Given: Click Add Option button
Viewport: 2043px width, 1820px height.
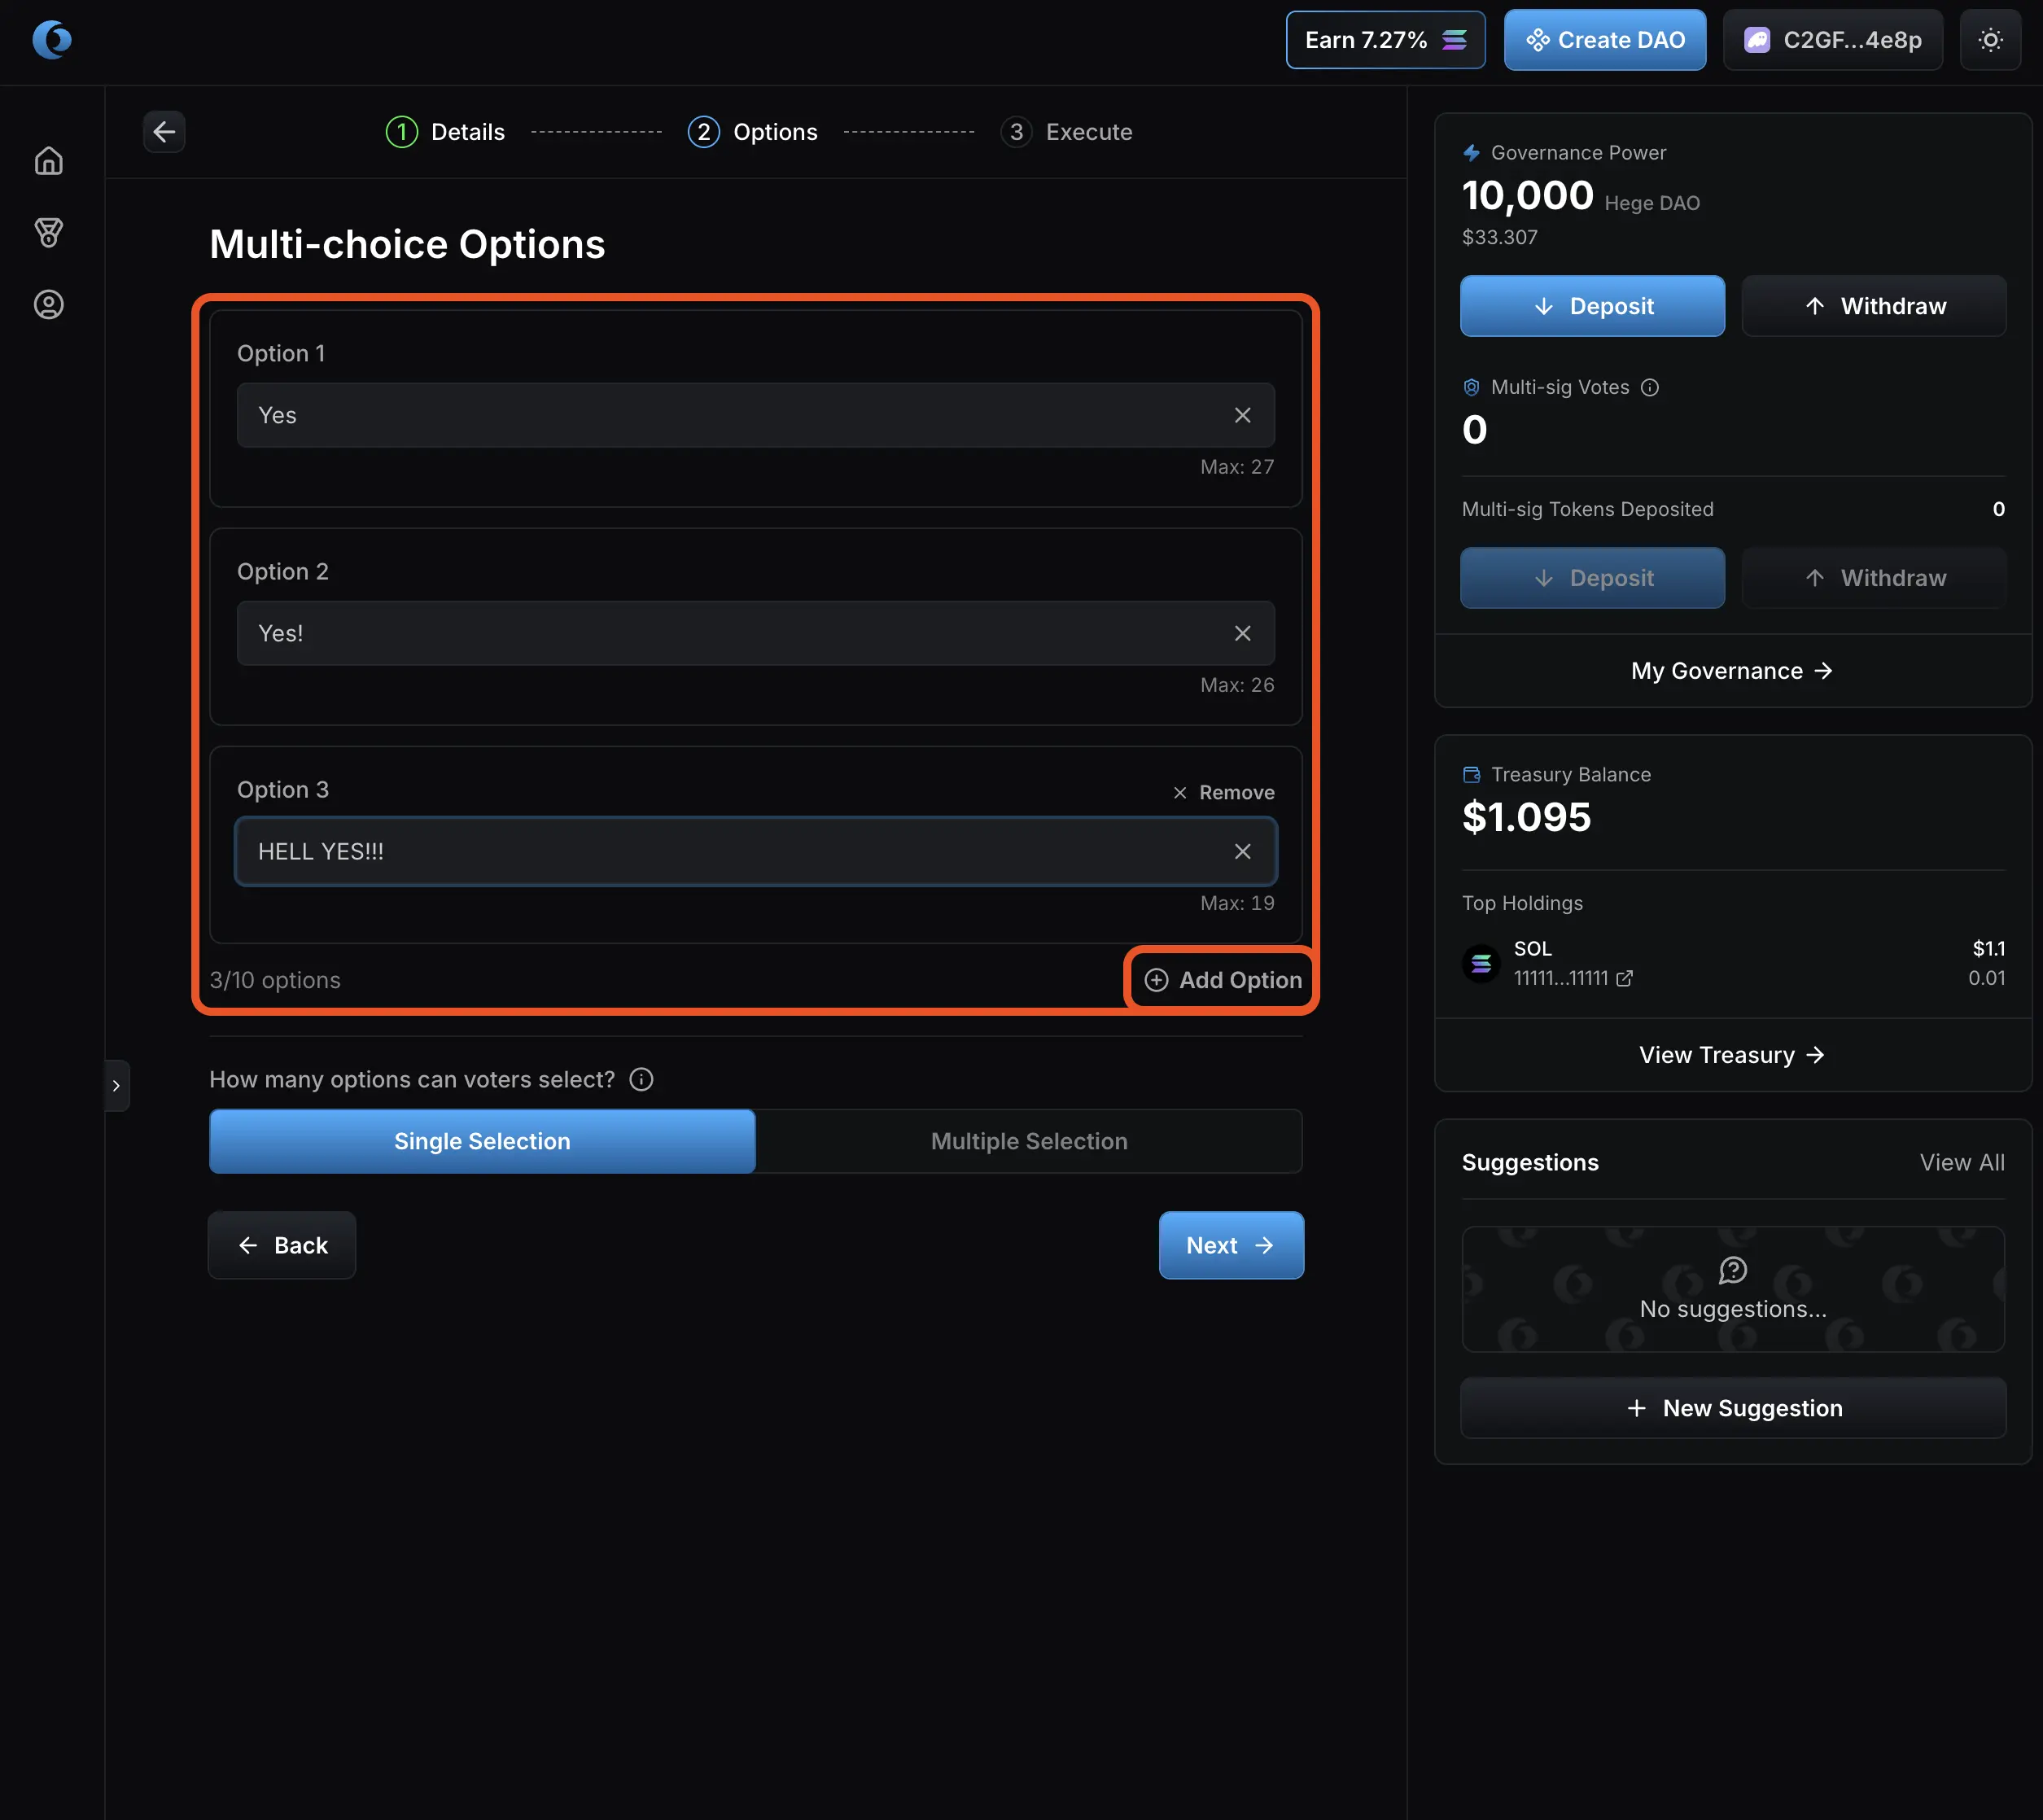Looking at the screenshot, I should click(x=1223, y=980).
